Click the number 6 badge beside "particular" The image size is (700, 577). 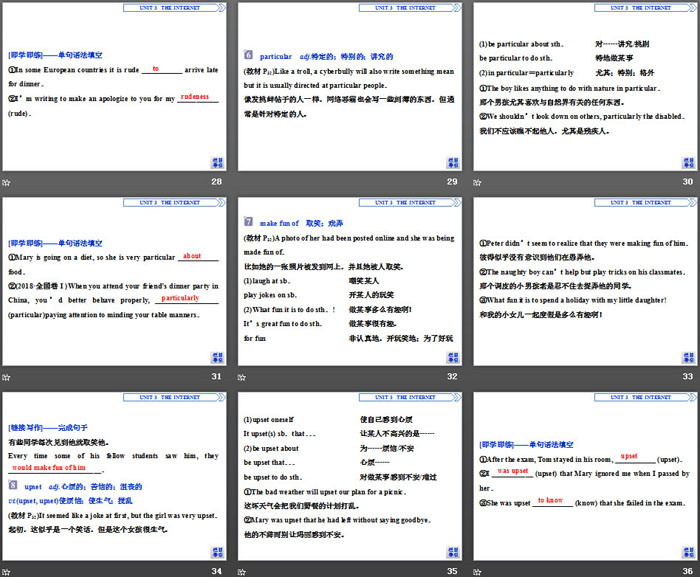(250, 56)
